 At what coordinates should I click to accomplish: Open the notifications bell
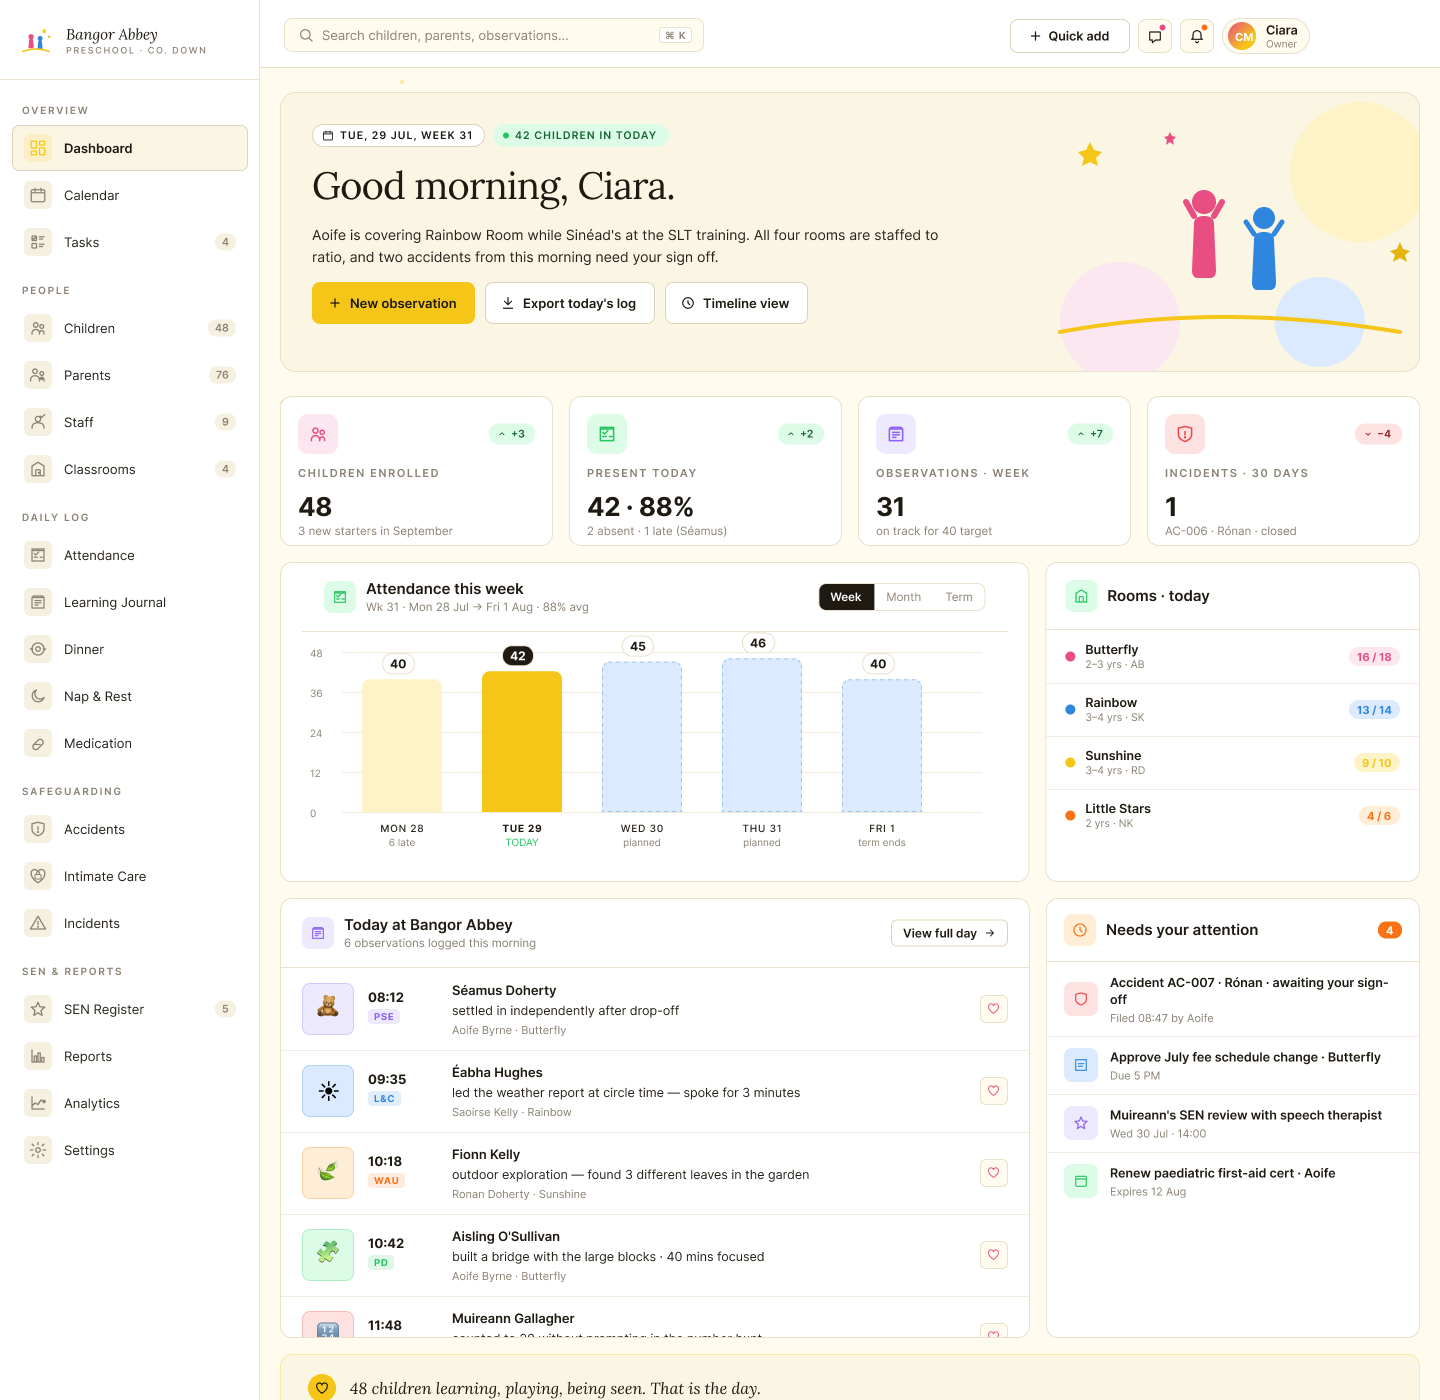(x=1197, y=36)
